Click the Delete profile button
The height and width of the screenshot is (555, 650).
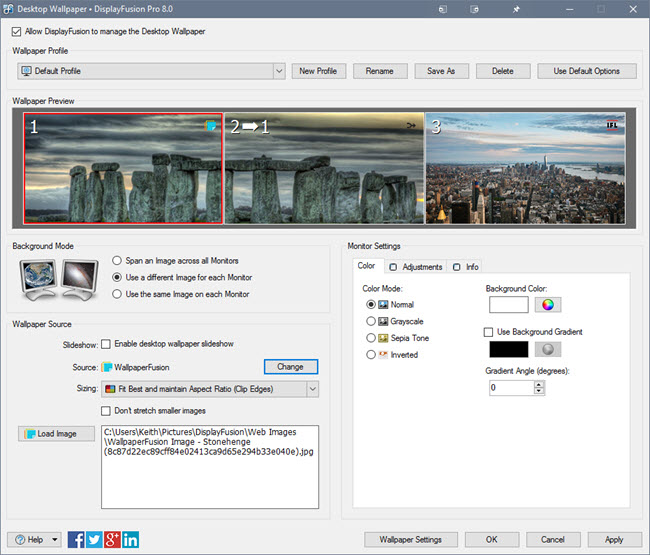[503, 71]
